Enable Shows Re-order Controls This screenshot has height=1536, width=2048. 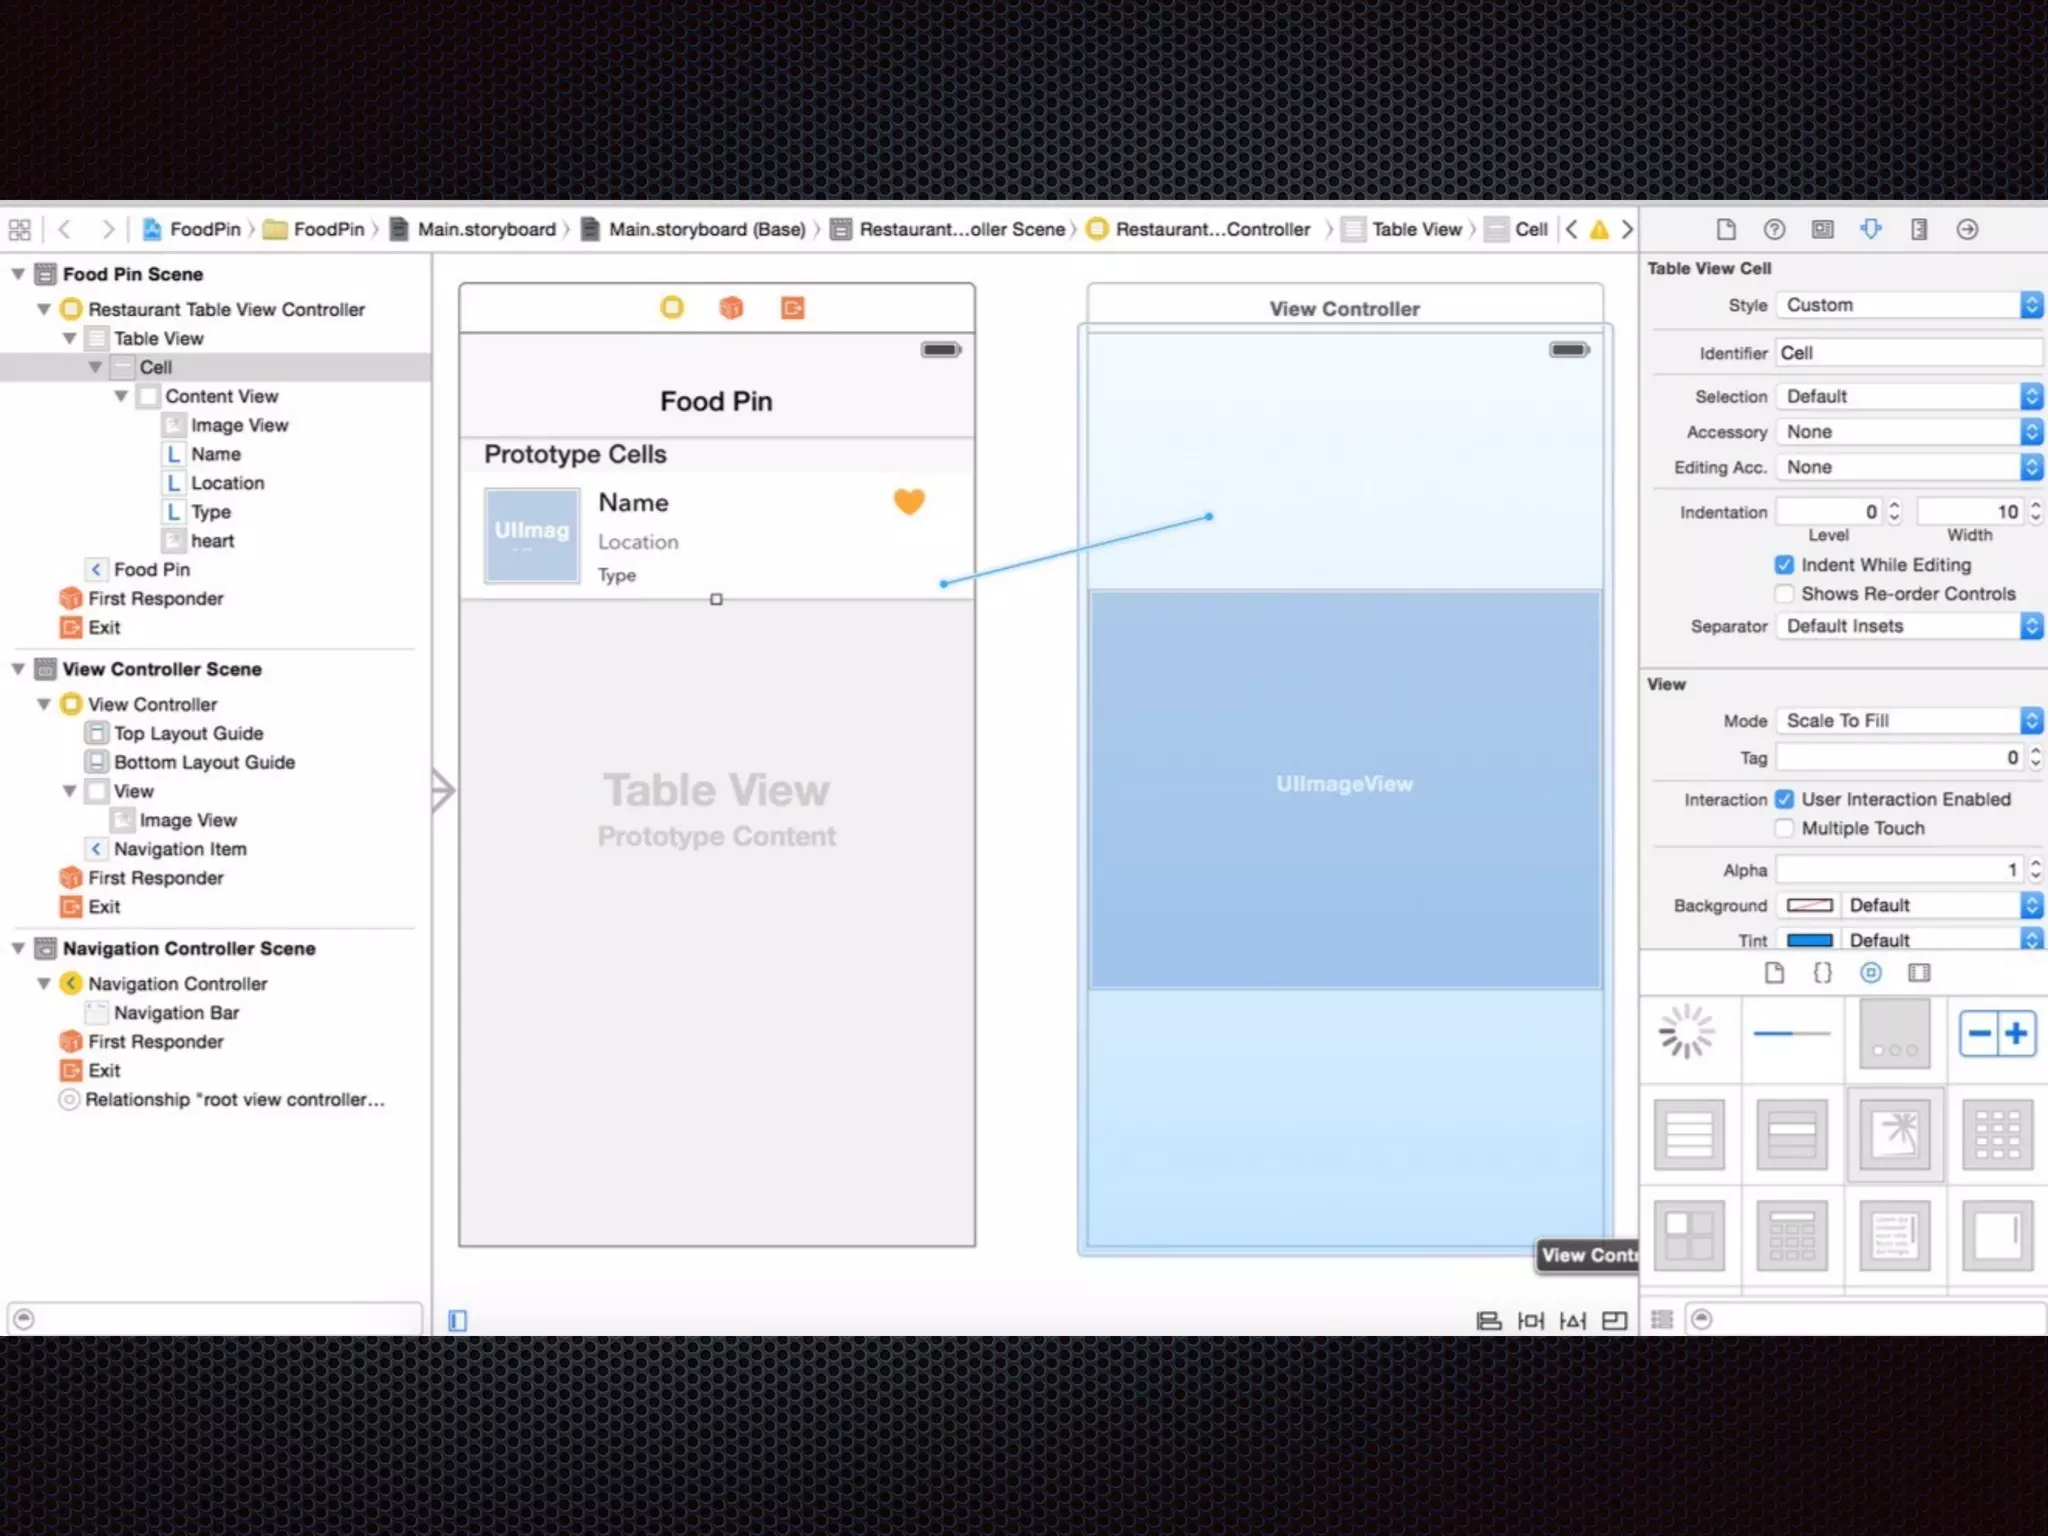pos(1784,594)
